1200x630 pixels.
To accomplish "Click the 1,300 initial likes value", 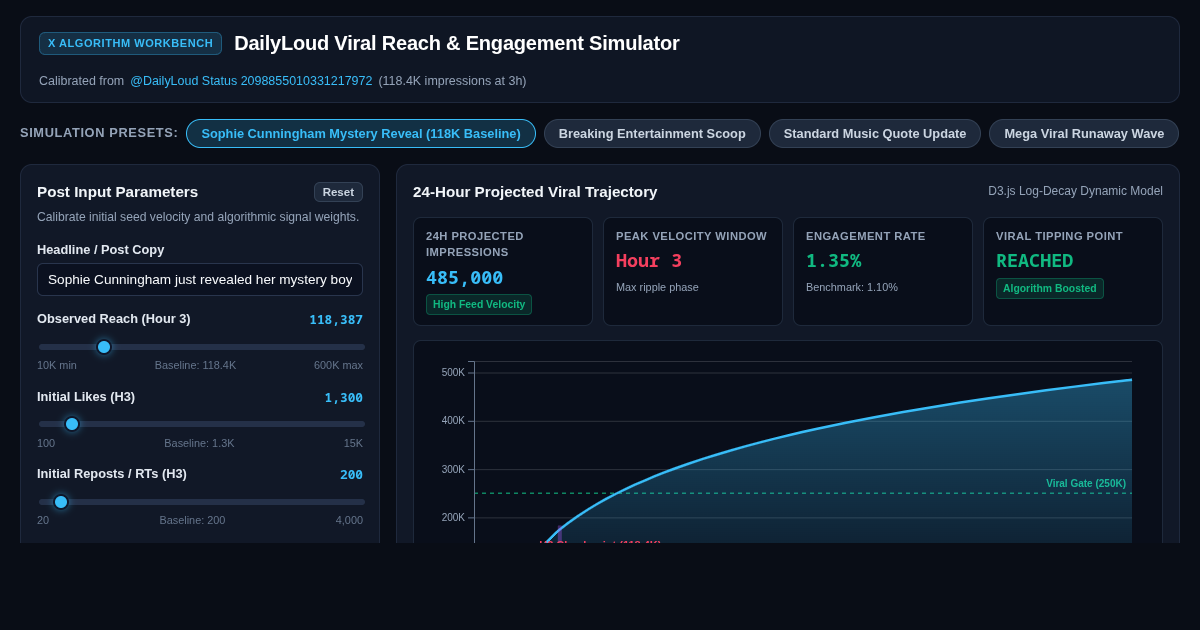I will click(344, 398).
